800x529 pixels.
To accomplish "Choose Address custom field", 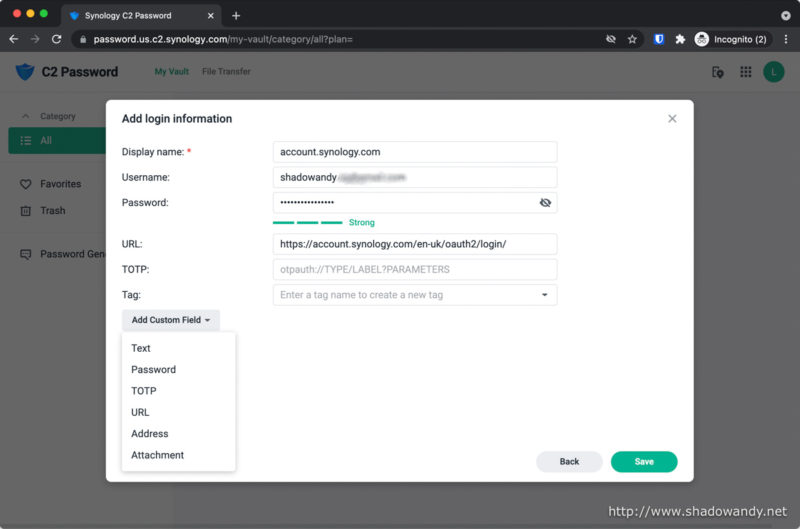I will pyautogui.click(x=179, y=434).
